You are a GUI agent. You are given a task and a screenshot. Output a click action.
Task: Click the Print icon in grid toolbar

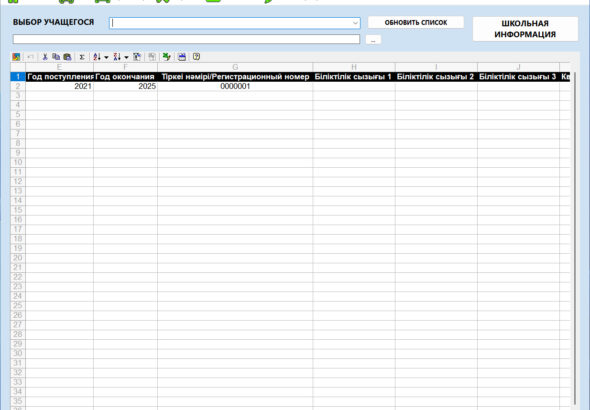point(182,57)
